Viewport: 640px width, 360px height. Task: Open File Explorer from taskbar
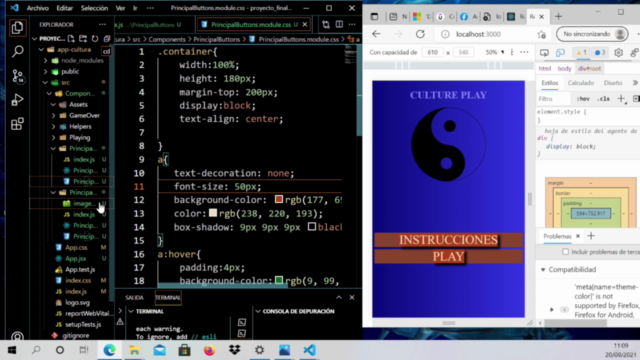134,350
